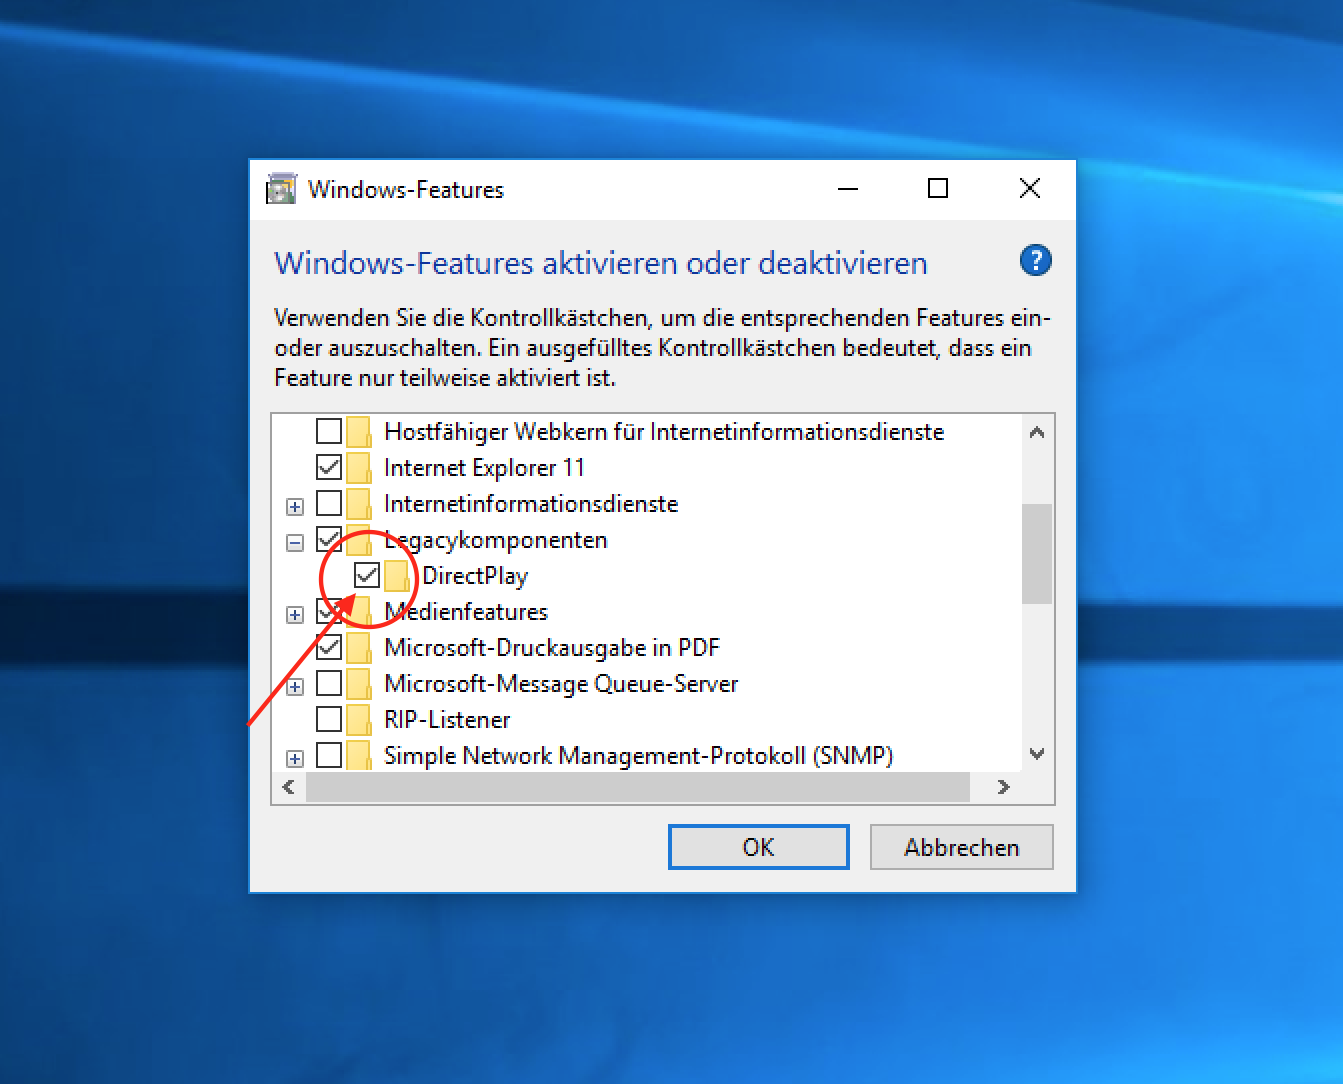This screenshot has height=1084, width=1343.
Task: Open help via the blue question mark icon
Action: [x=1035, y=261]
